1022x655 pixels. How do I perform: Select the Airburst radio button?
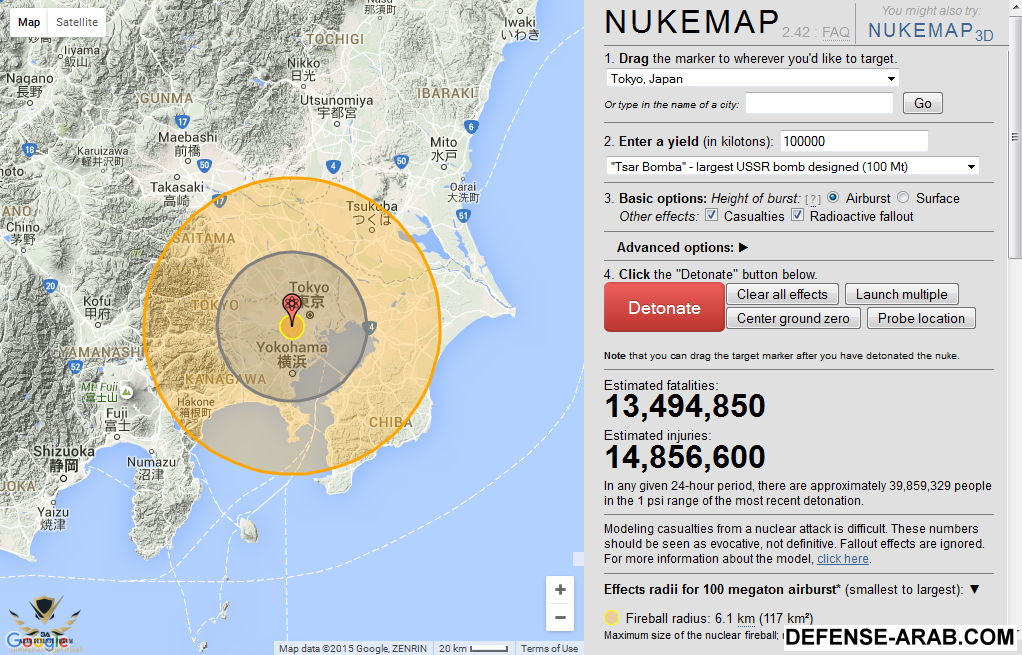pos(833,197)
